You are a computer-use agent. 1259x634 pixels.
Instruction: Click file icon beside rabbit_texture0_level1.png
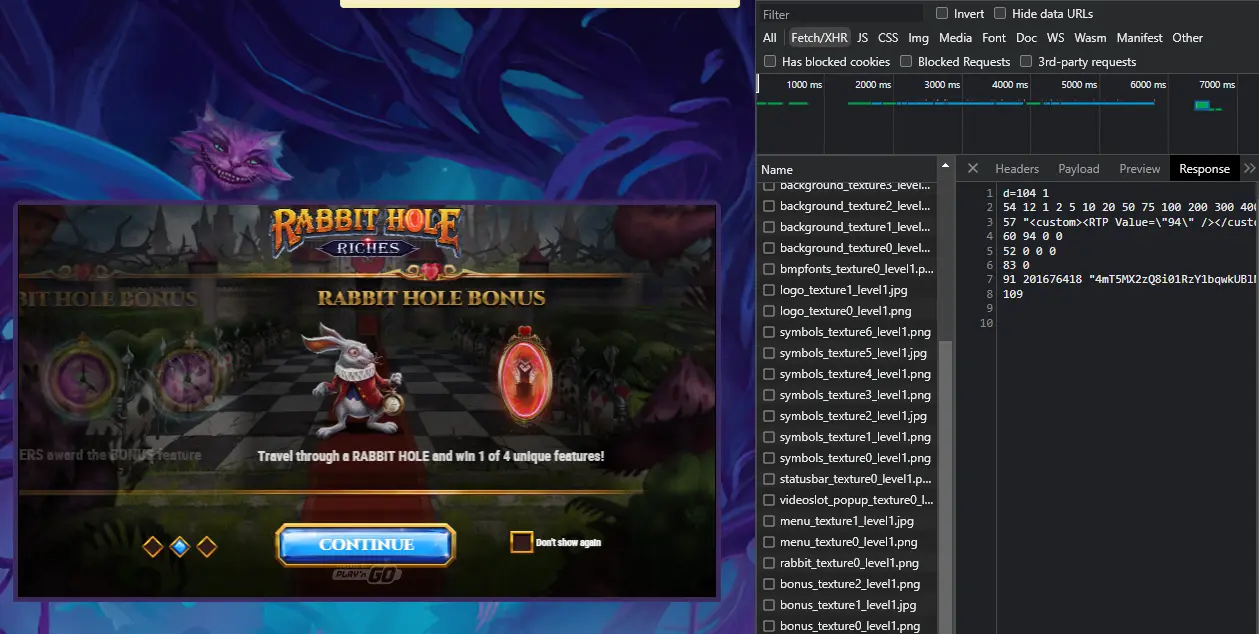pos(768,563)
